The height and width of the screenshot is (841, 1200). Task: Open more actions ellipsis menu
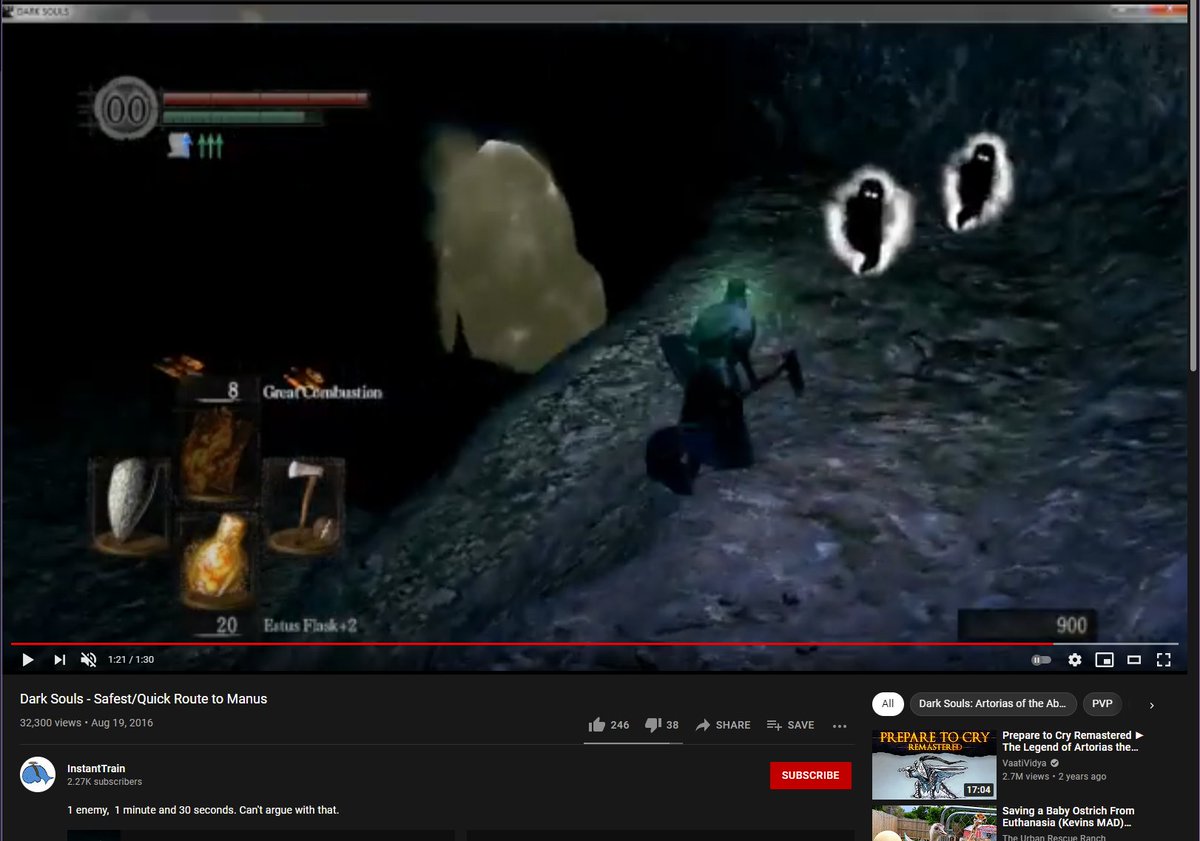[839, 726]
